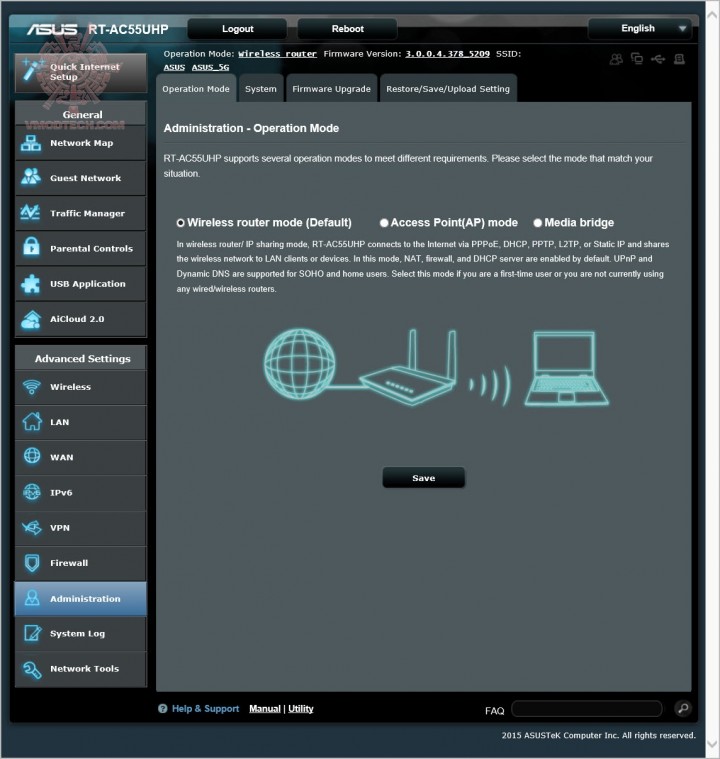This screenshot has height=759, width=720.
Task: Click the copy/guest network status icon in header
Action: coord(637,59)
